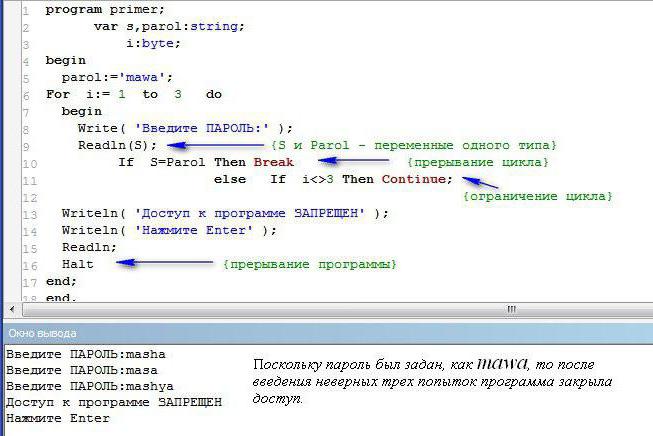Click the 'i:byte;' declaration line
653x436 pixels.
153,43
